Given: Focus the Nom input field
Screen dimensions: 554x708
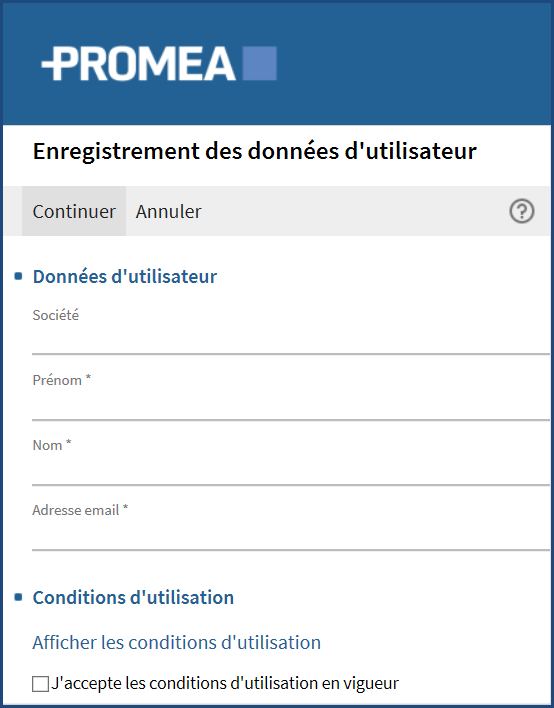Looking at the screenshot, I should (291, 471).
